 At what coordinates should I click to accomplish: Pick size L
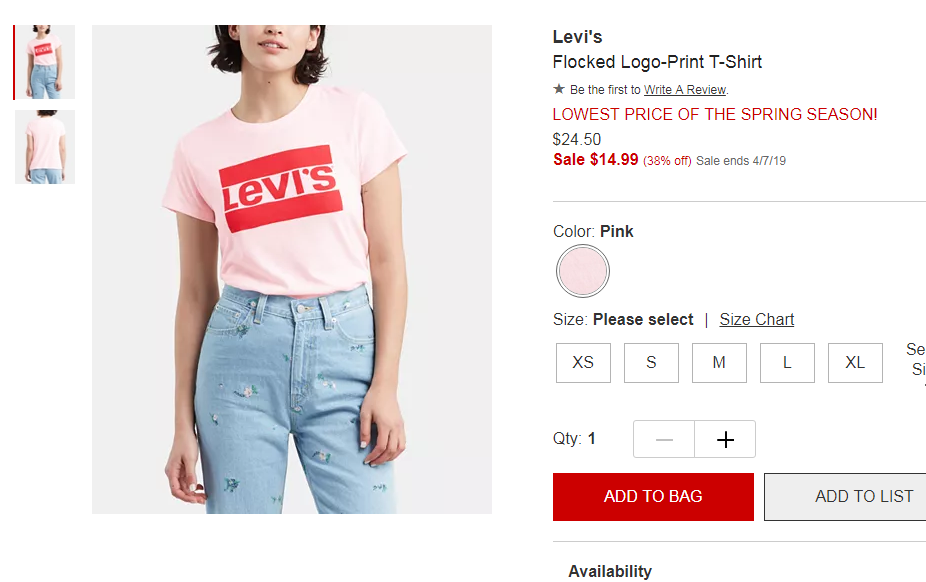tap(787, 362)
